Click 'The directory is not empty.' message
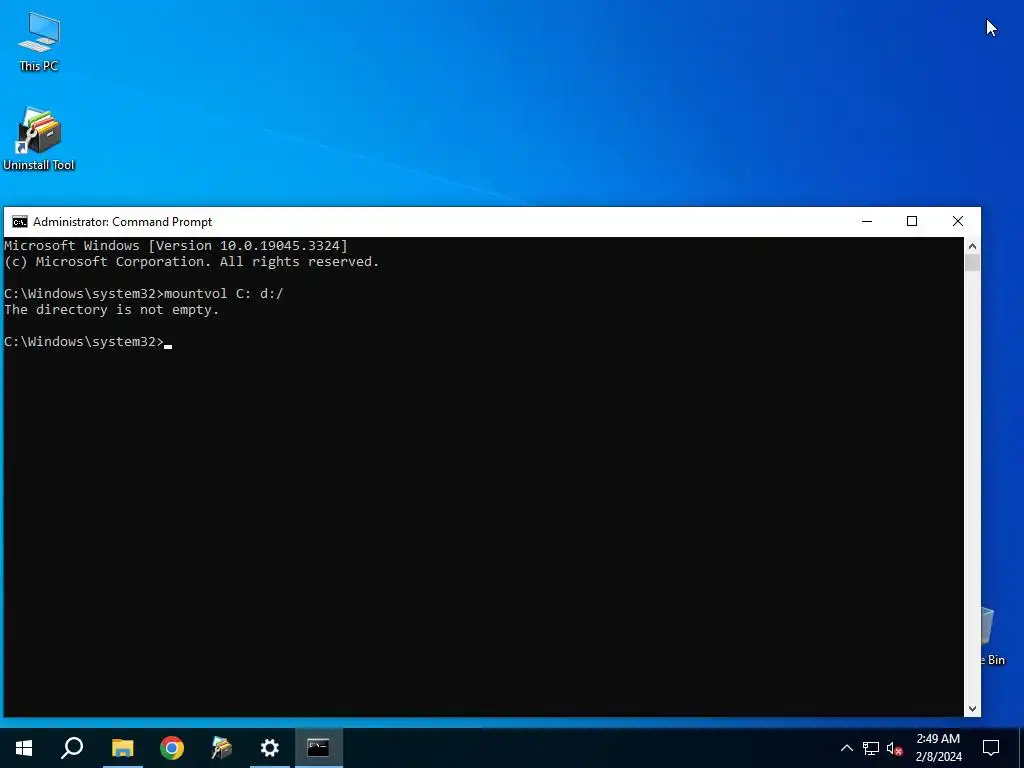Screen dimensions: 1024x768 point(112,310)
